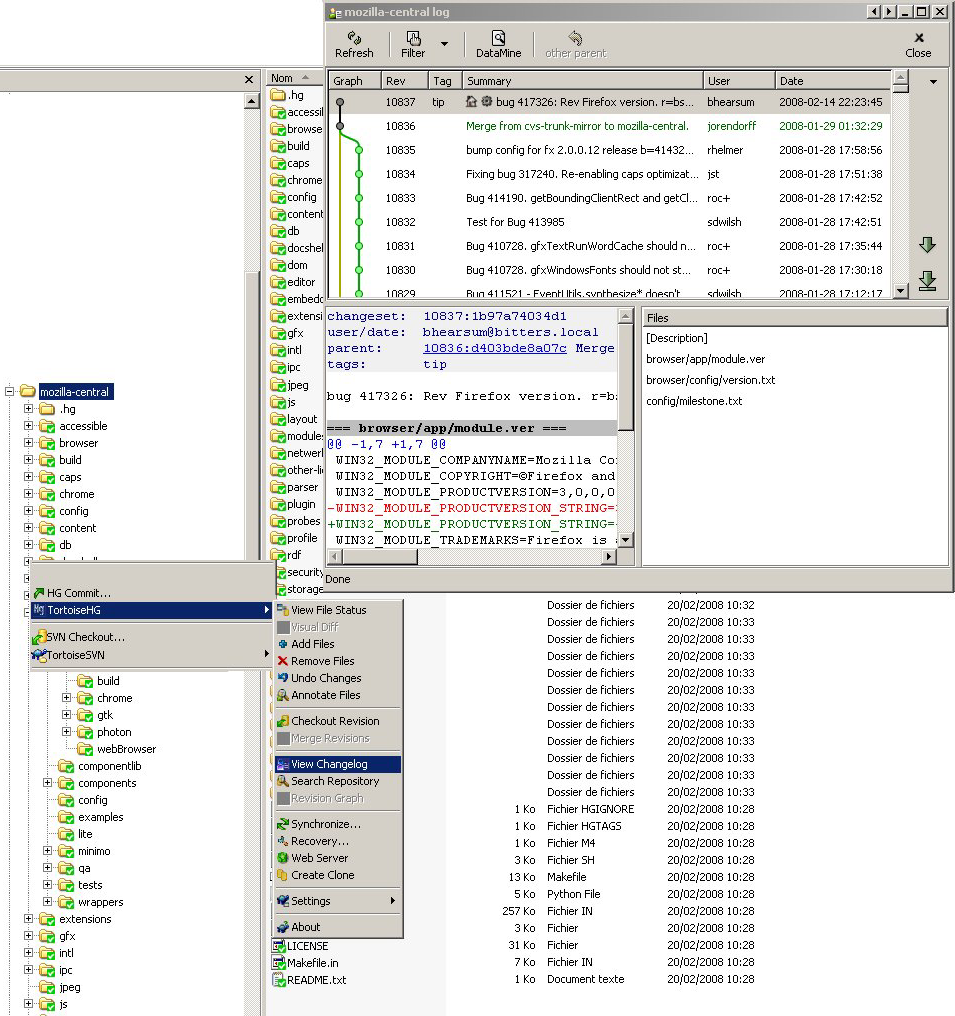Click the red X Remove Files icon
The height and width of the screenshot is (1016, 955).
point(282,661)
